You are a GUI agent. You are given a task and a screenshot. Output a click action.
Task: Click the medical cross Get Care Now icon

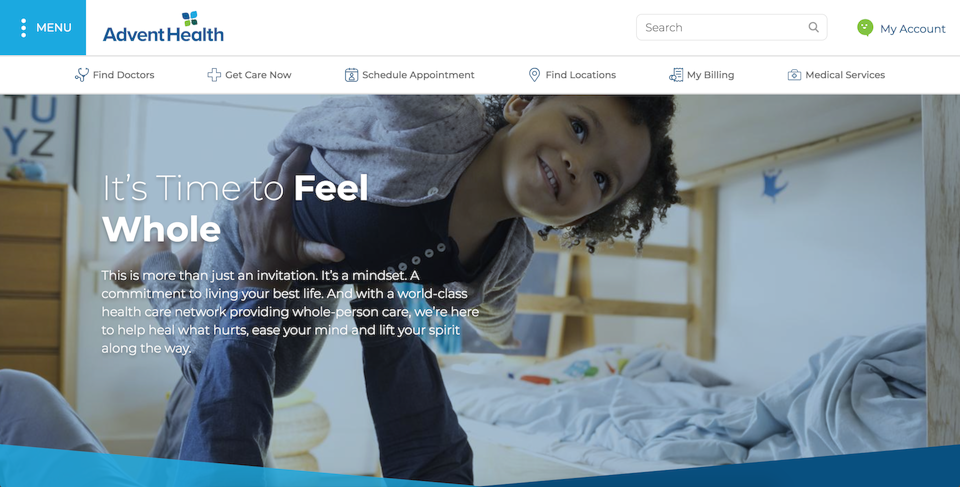coord(214,75)
